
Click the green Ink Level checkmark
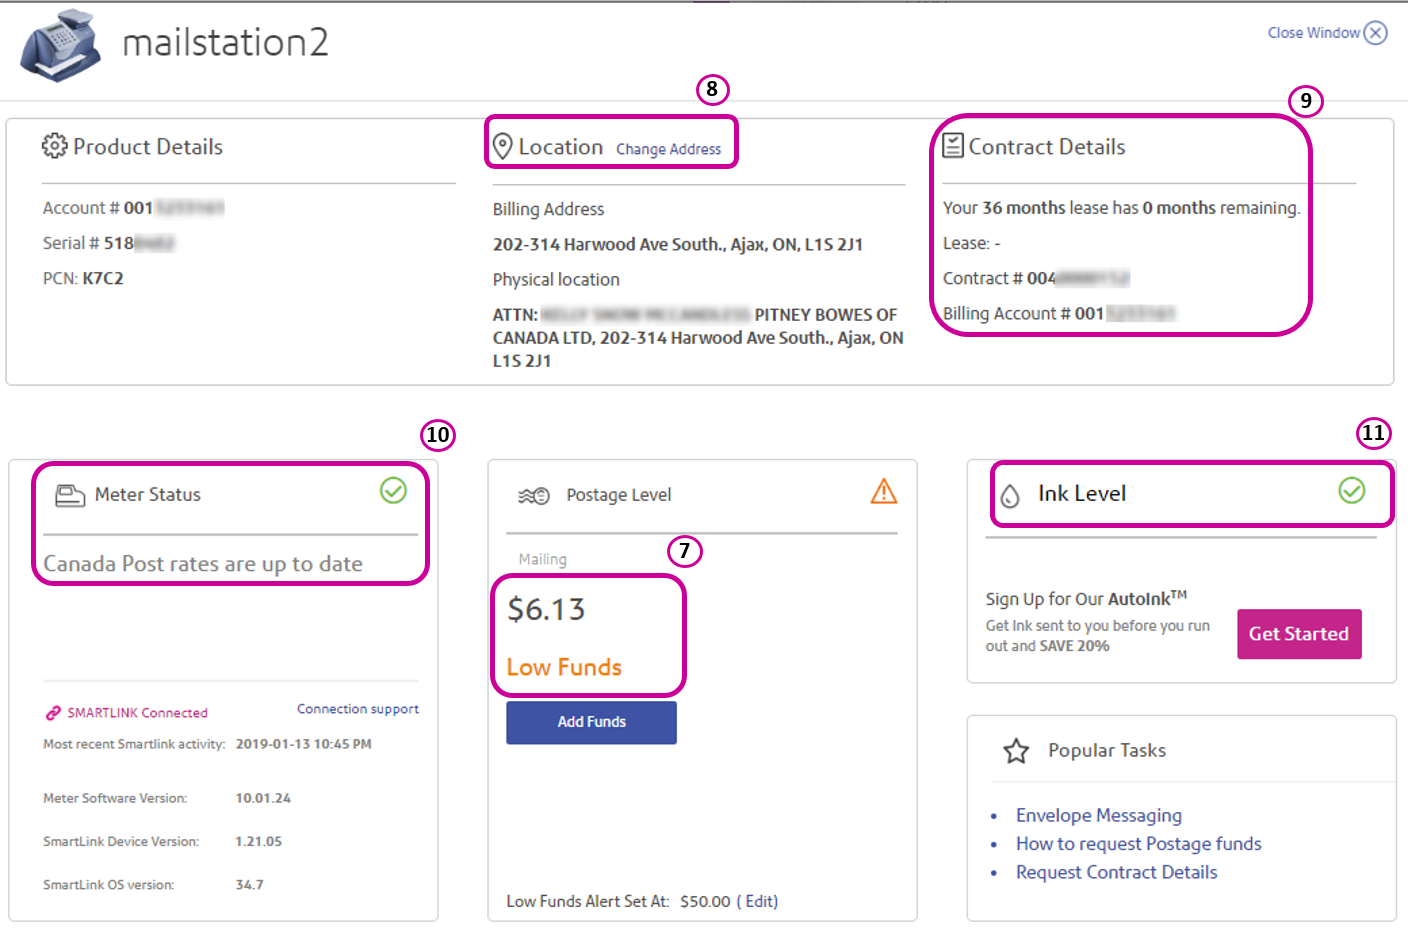pos(1351,490)
